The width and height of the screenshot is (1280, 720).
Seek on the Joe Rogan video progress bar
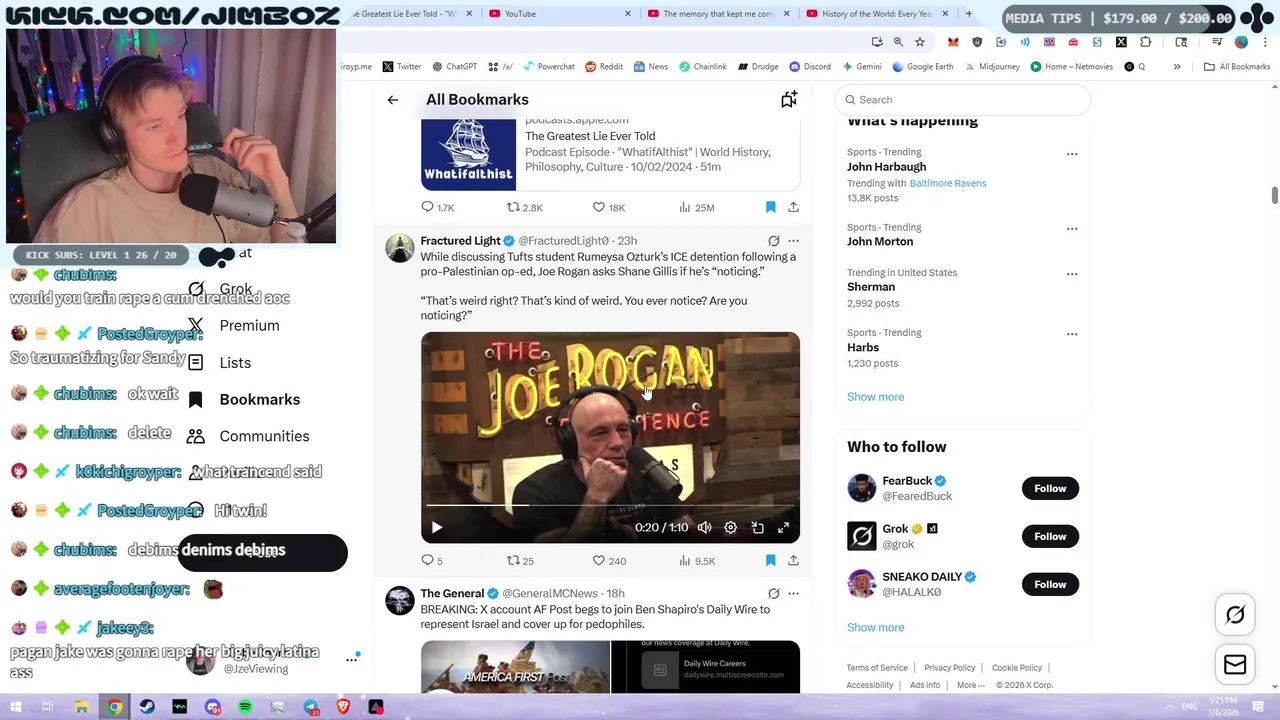[x=610, y=506]
